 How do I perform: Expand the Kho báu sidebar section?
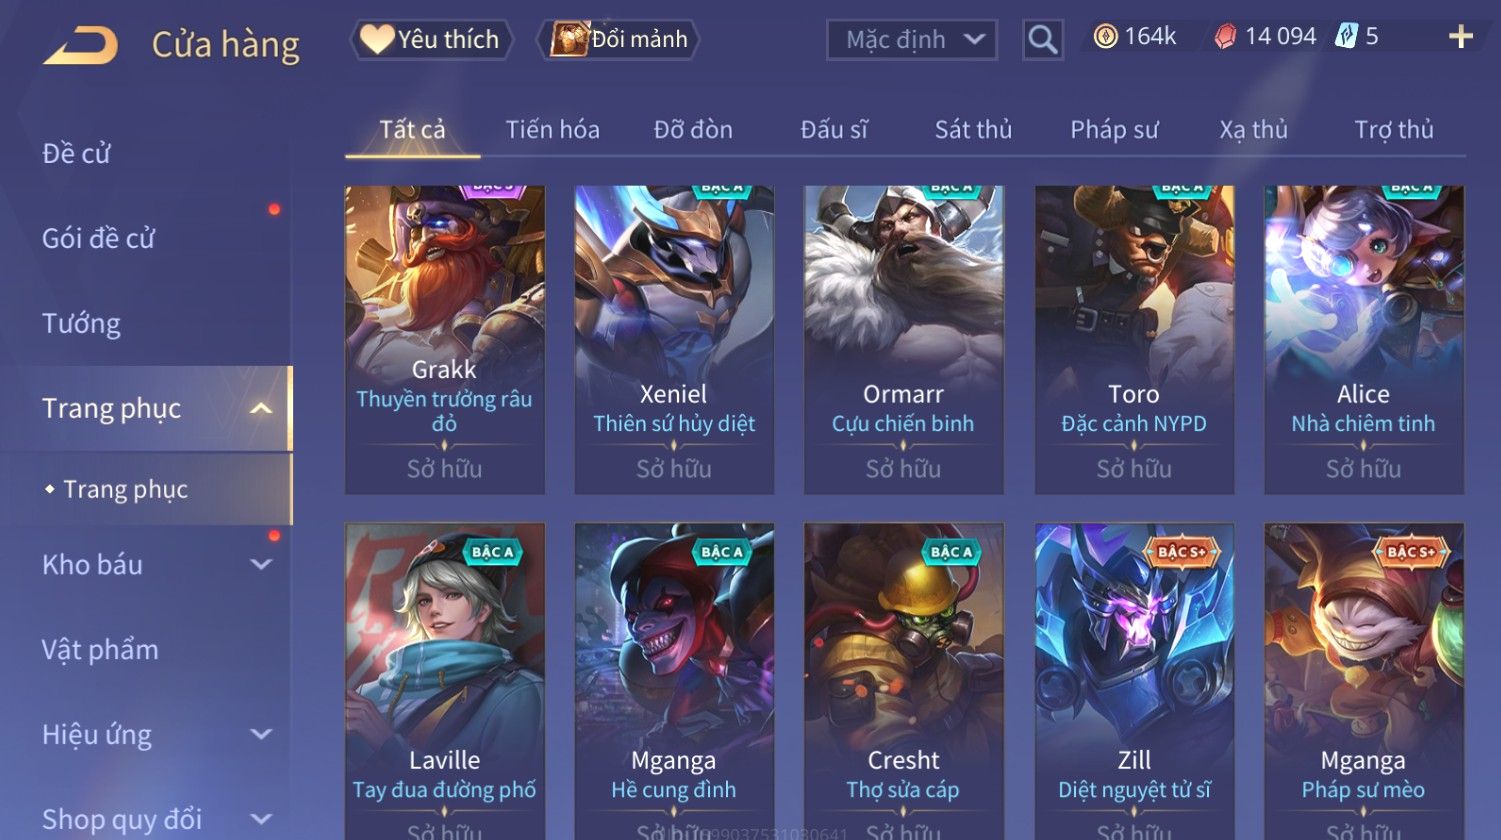pos(261,564)
